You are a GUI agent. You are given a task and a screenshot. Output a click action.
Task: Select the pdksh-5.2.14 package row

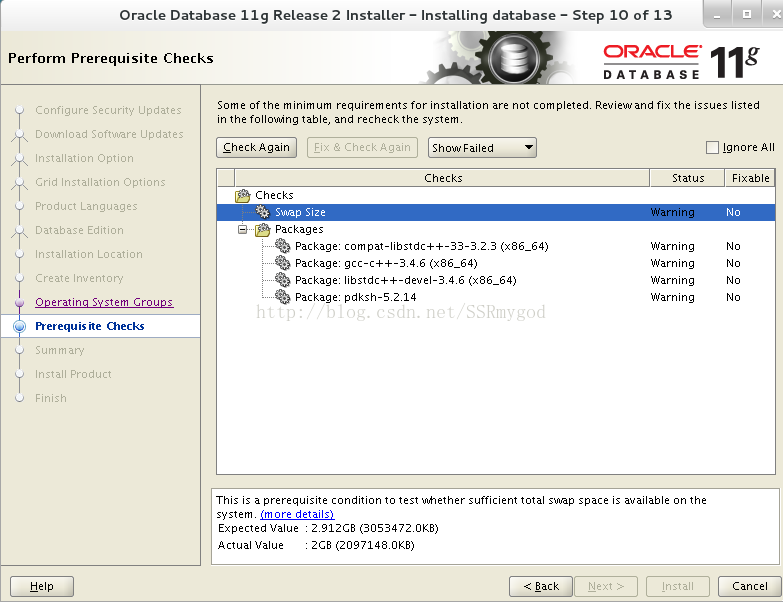click(x=496, y=297)
